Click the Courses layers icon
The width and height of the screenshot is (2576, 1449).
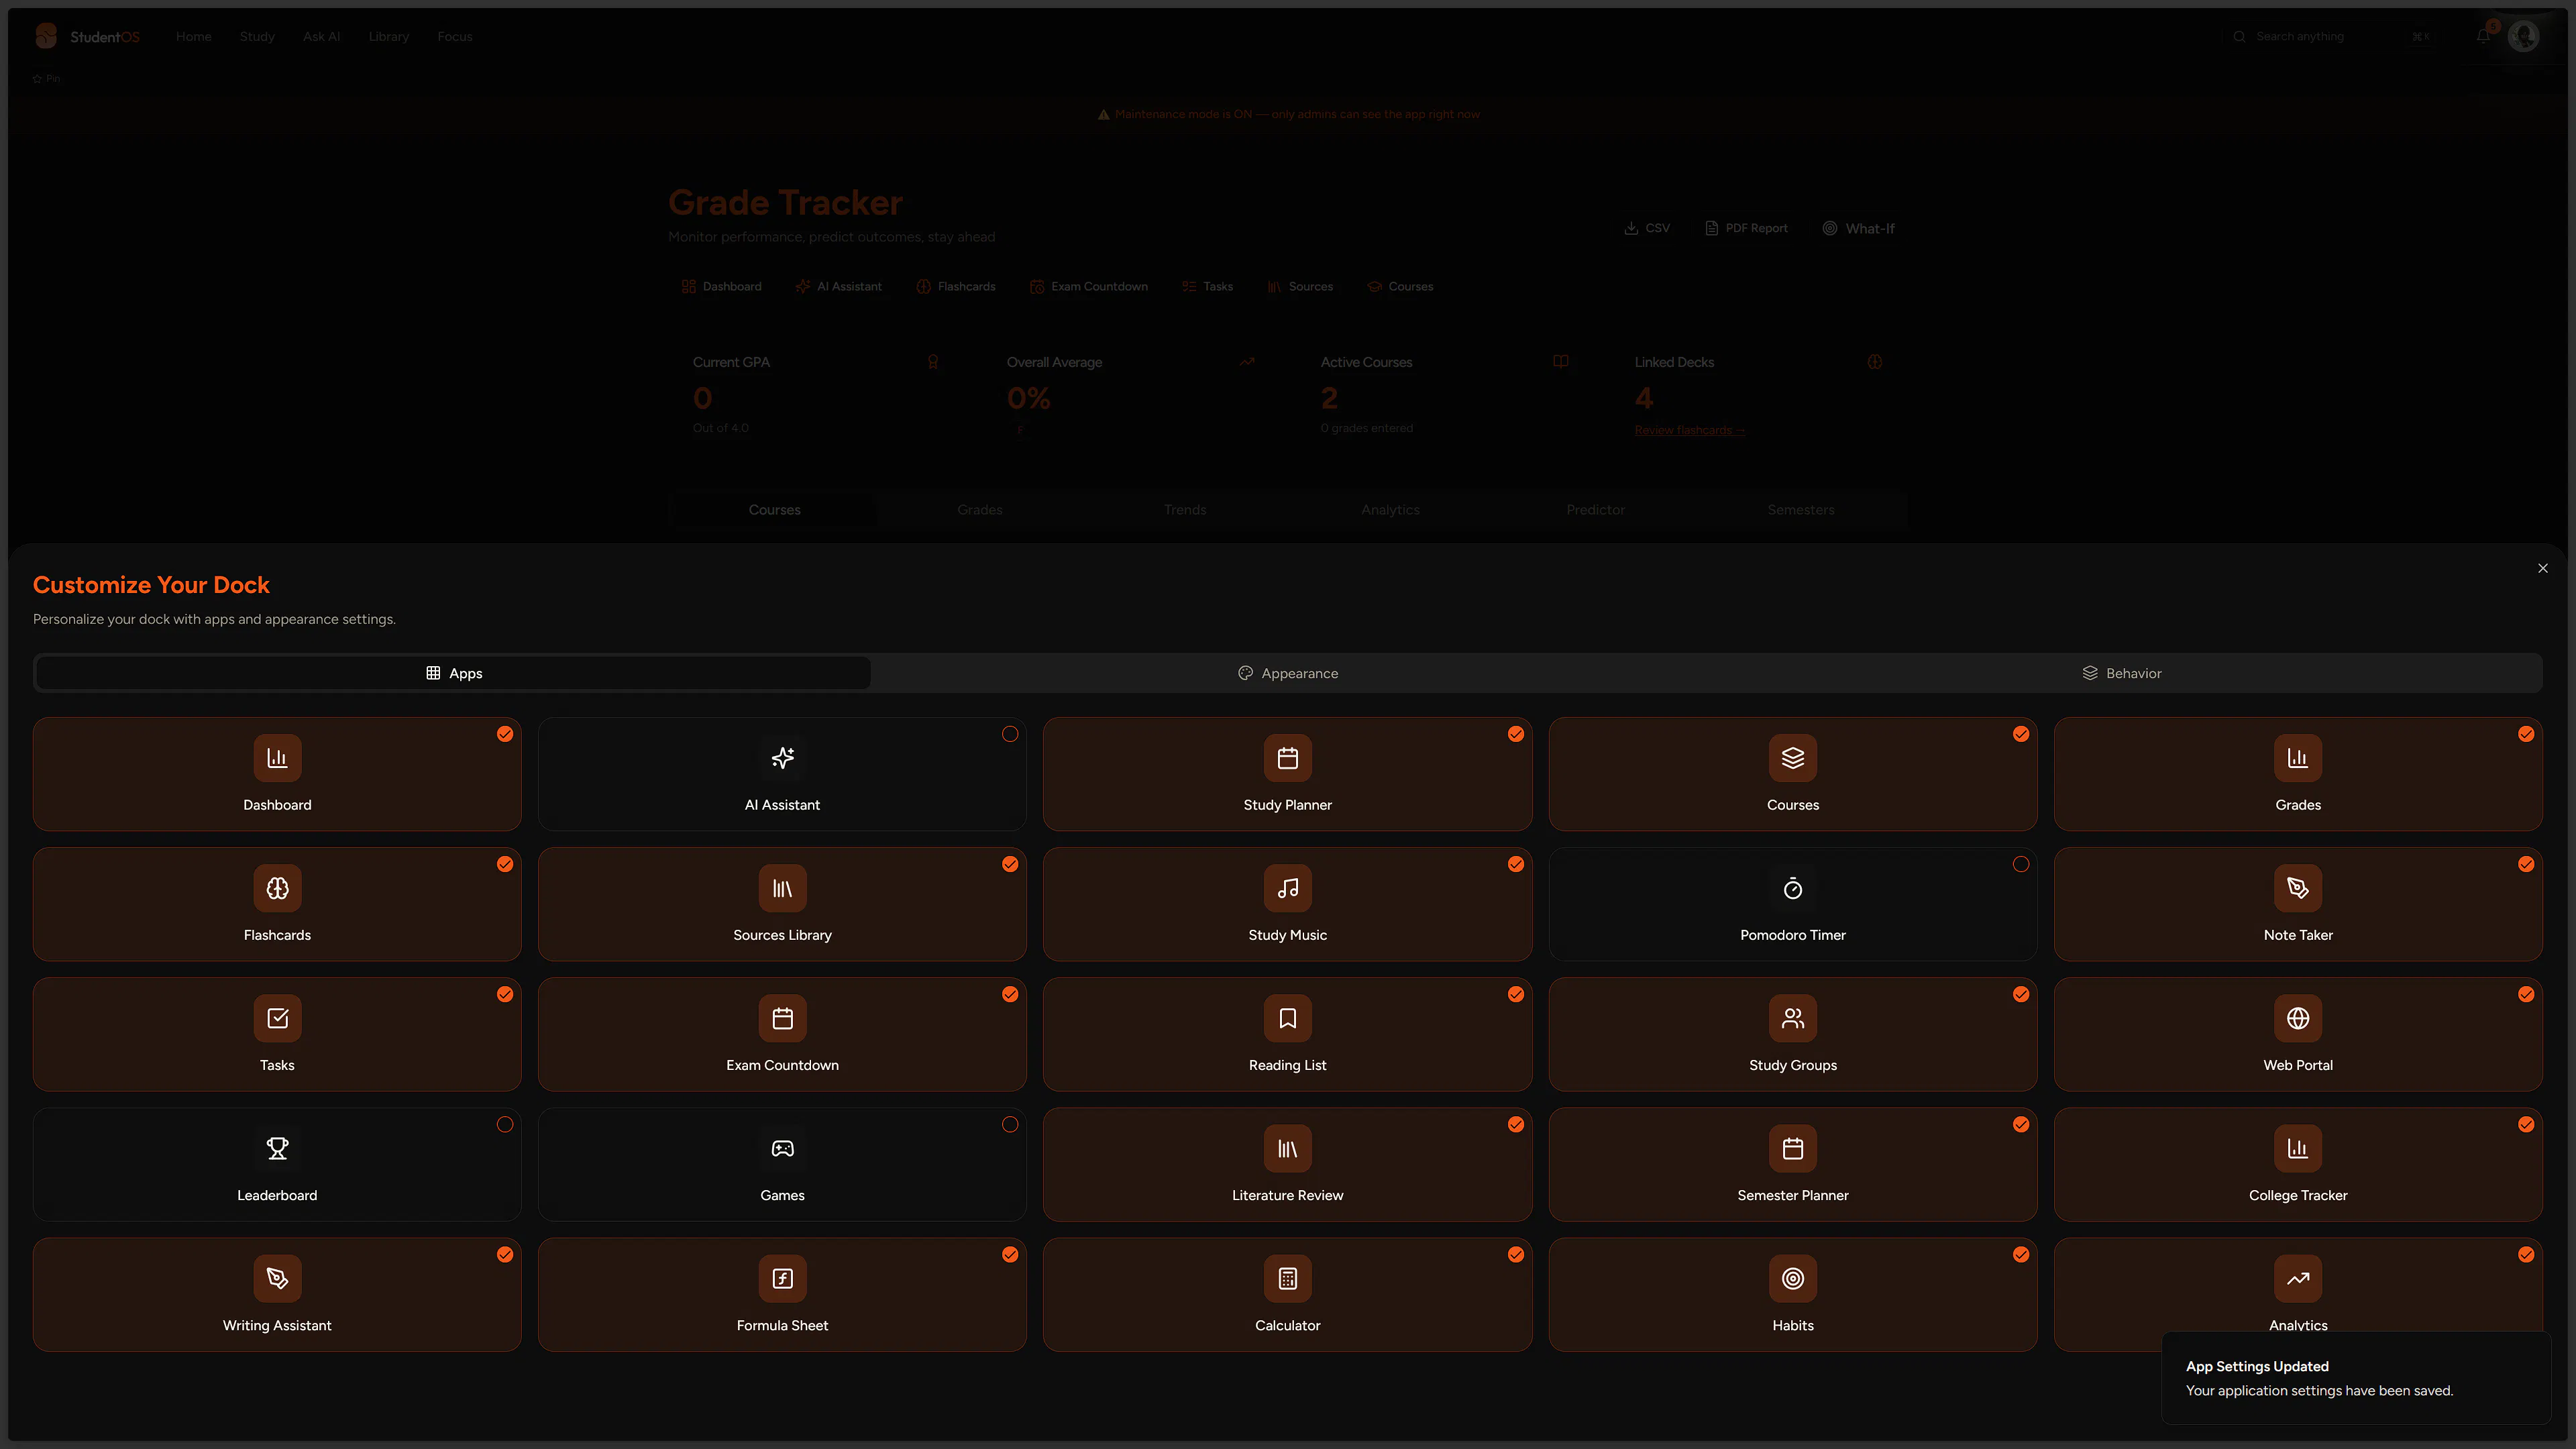[1792, 758]
